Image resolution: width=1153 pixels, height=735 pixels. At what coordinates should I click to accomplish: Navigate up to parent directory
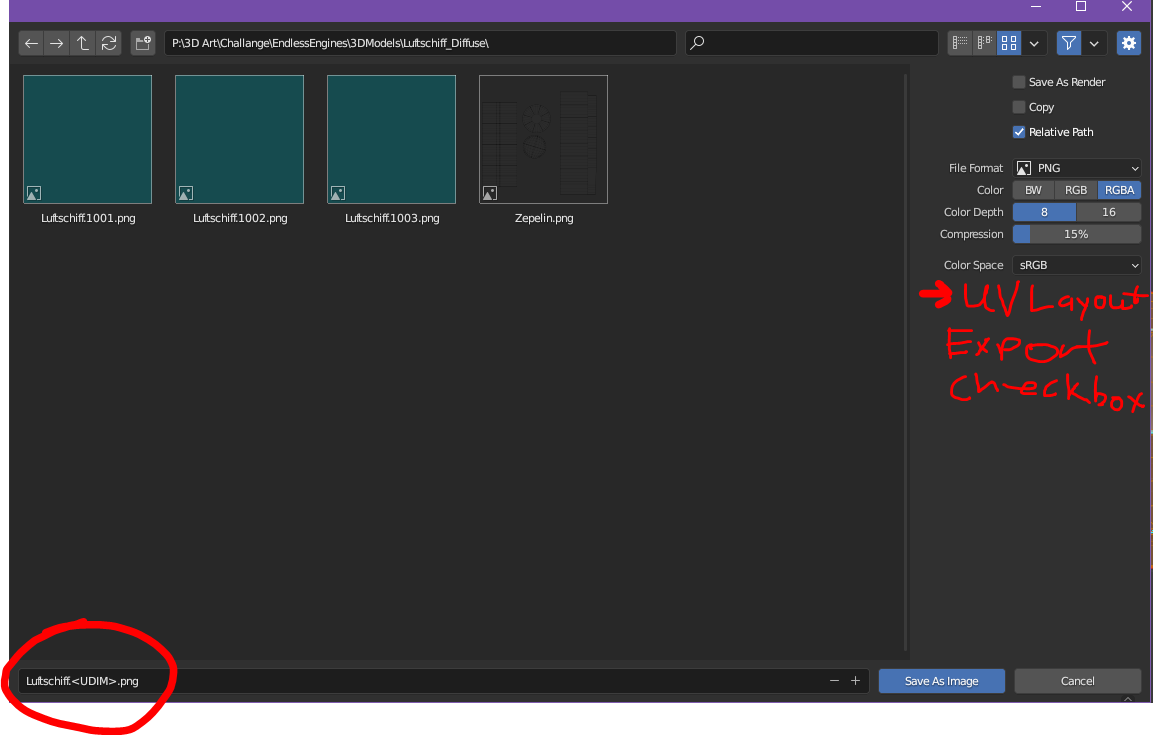(83, 43)
